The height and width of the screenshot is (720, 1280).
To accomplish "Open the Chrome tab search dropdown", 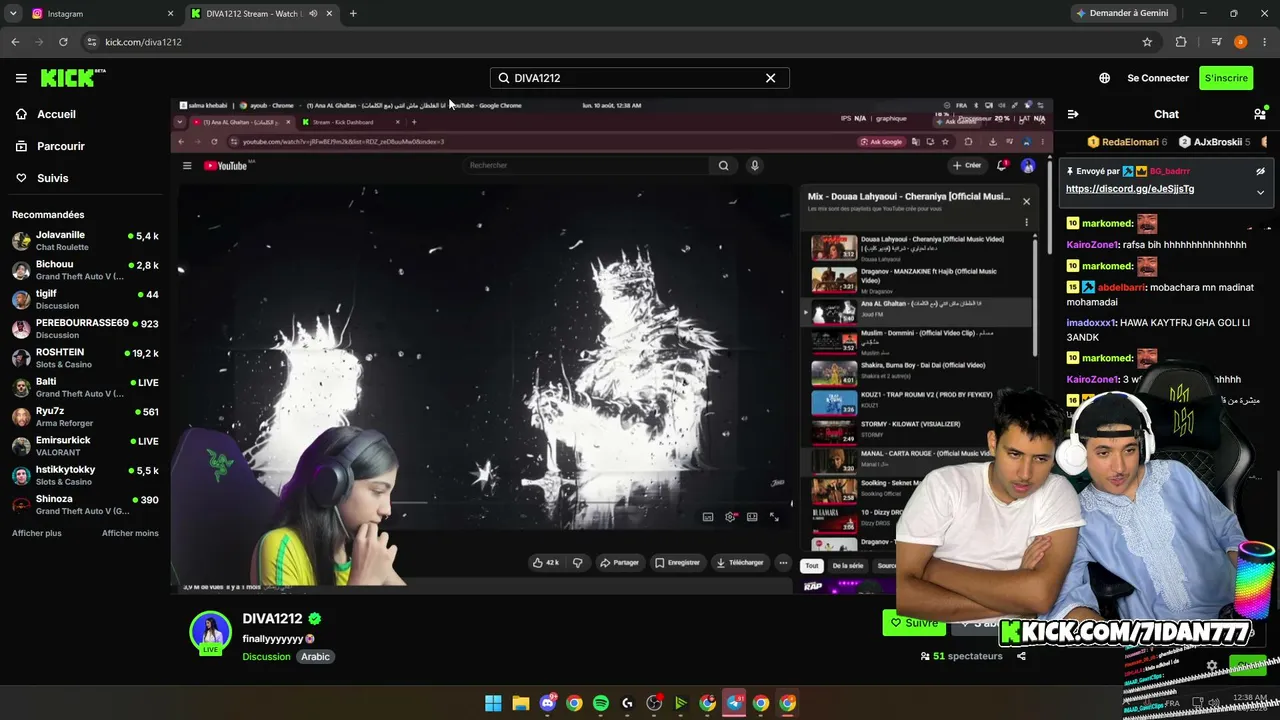I will pos(13,14).
